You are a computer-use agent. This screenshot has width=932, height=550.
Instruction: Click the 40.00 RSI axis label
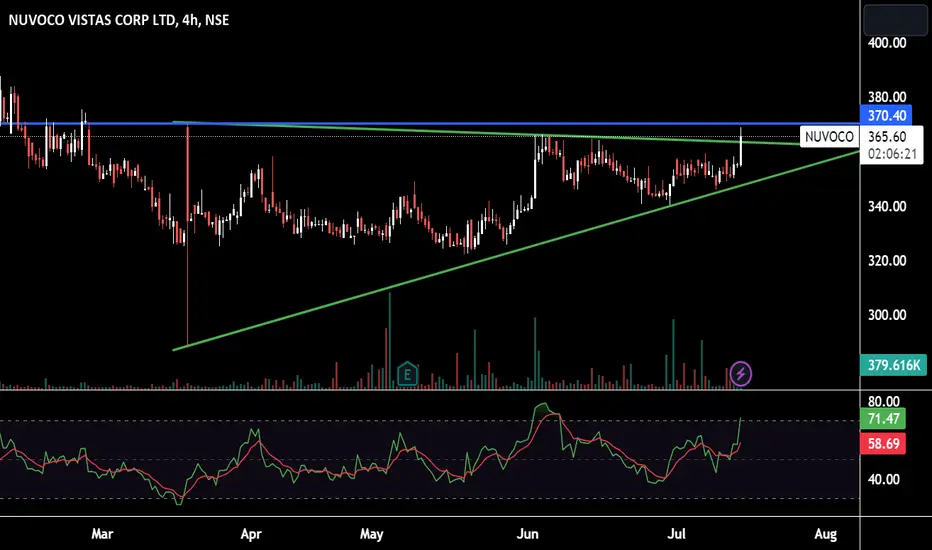(883, 479)
